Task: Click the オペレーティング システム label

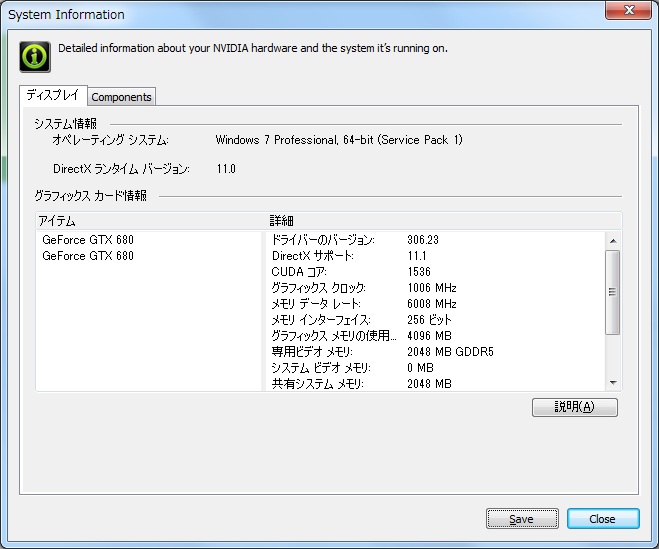Action: coord(111,140)
